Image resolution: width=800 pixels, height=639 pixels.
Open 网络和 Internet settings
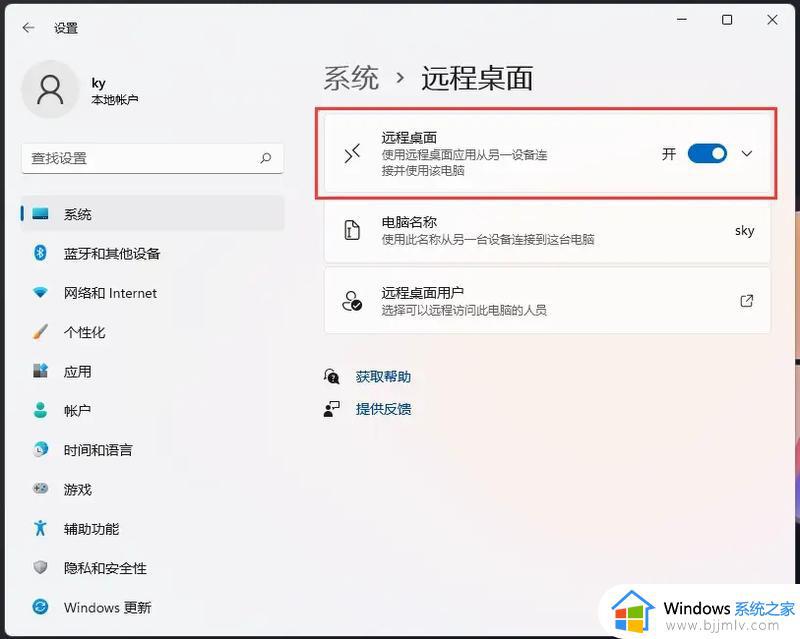coord(152,292)
